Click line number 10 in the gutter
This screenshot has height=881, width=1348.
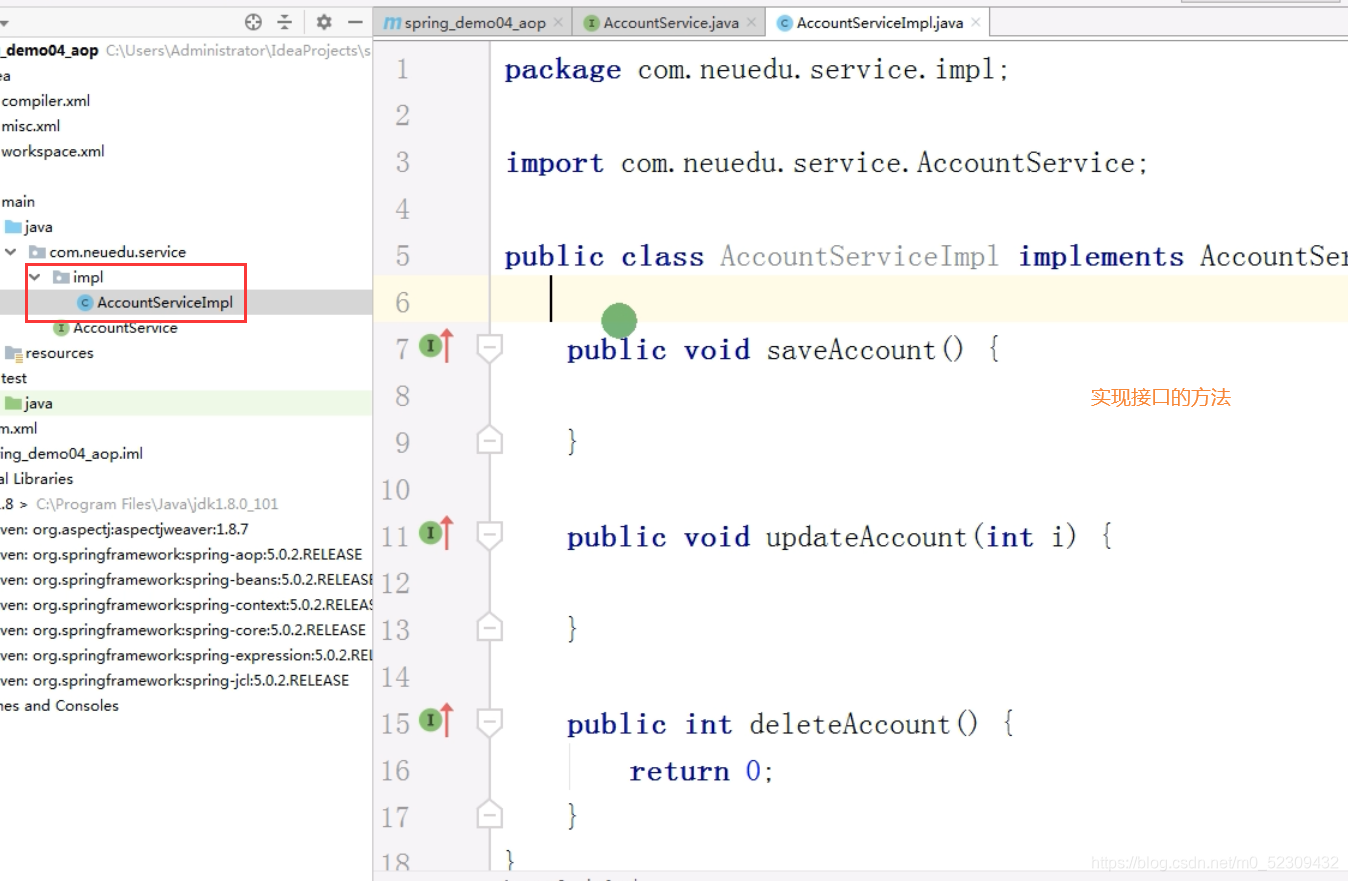coord(396,490)
